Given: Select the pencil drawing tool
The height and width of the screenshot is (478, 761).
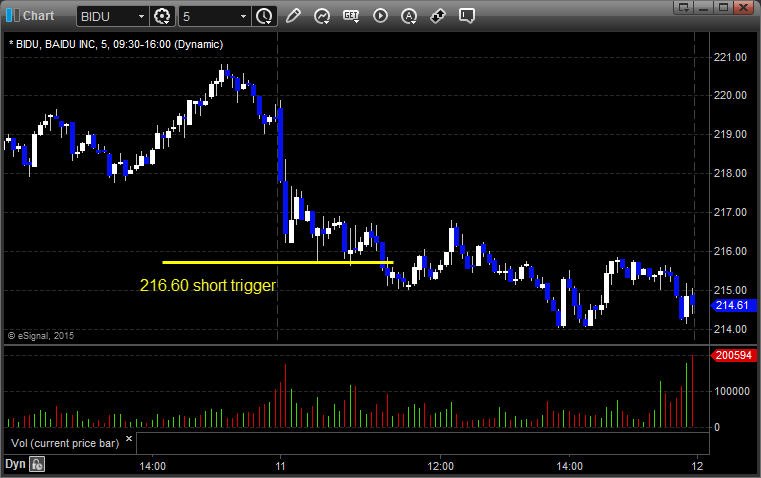Looking at the screenshot, I should [293, 16].
